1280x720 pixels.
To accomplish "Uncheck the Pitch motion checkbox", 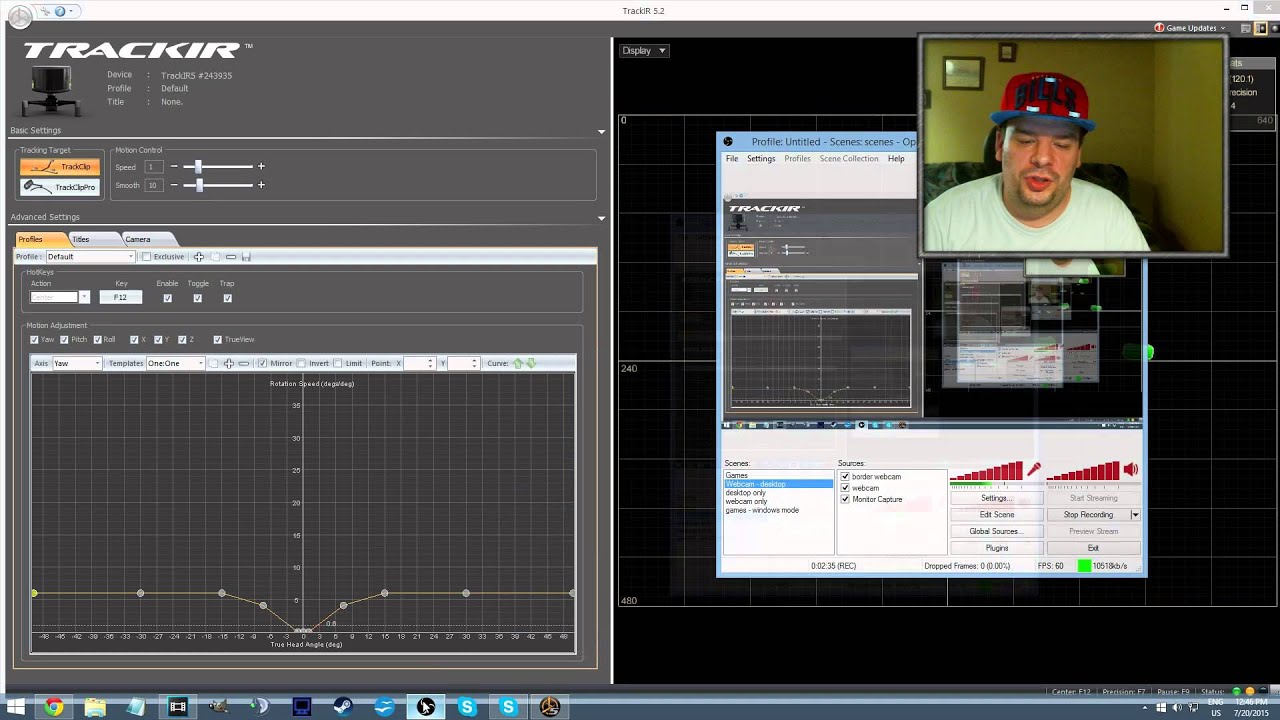I will coord(64,340).
